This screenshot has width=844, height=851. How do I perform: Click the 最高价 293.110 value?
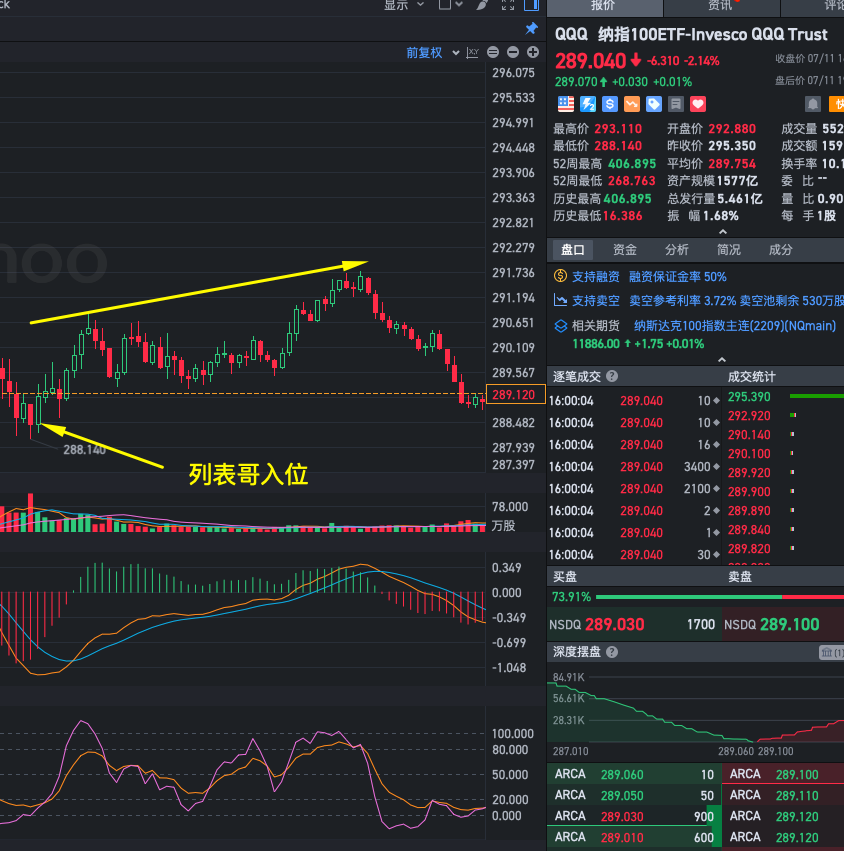(x=618, y=129)
